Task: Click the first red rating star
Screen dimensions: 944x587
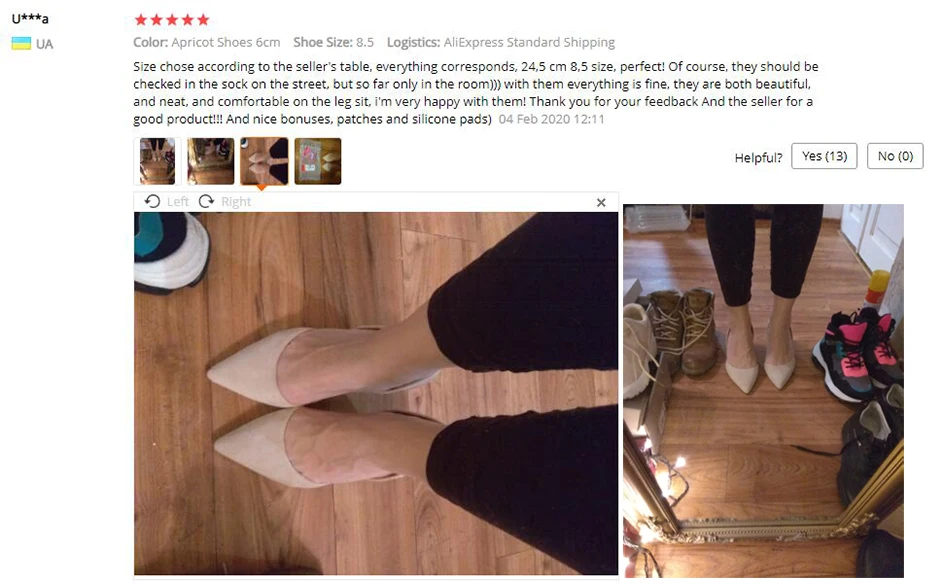Action: (x=141, y=20)
